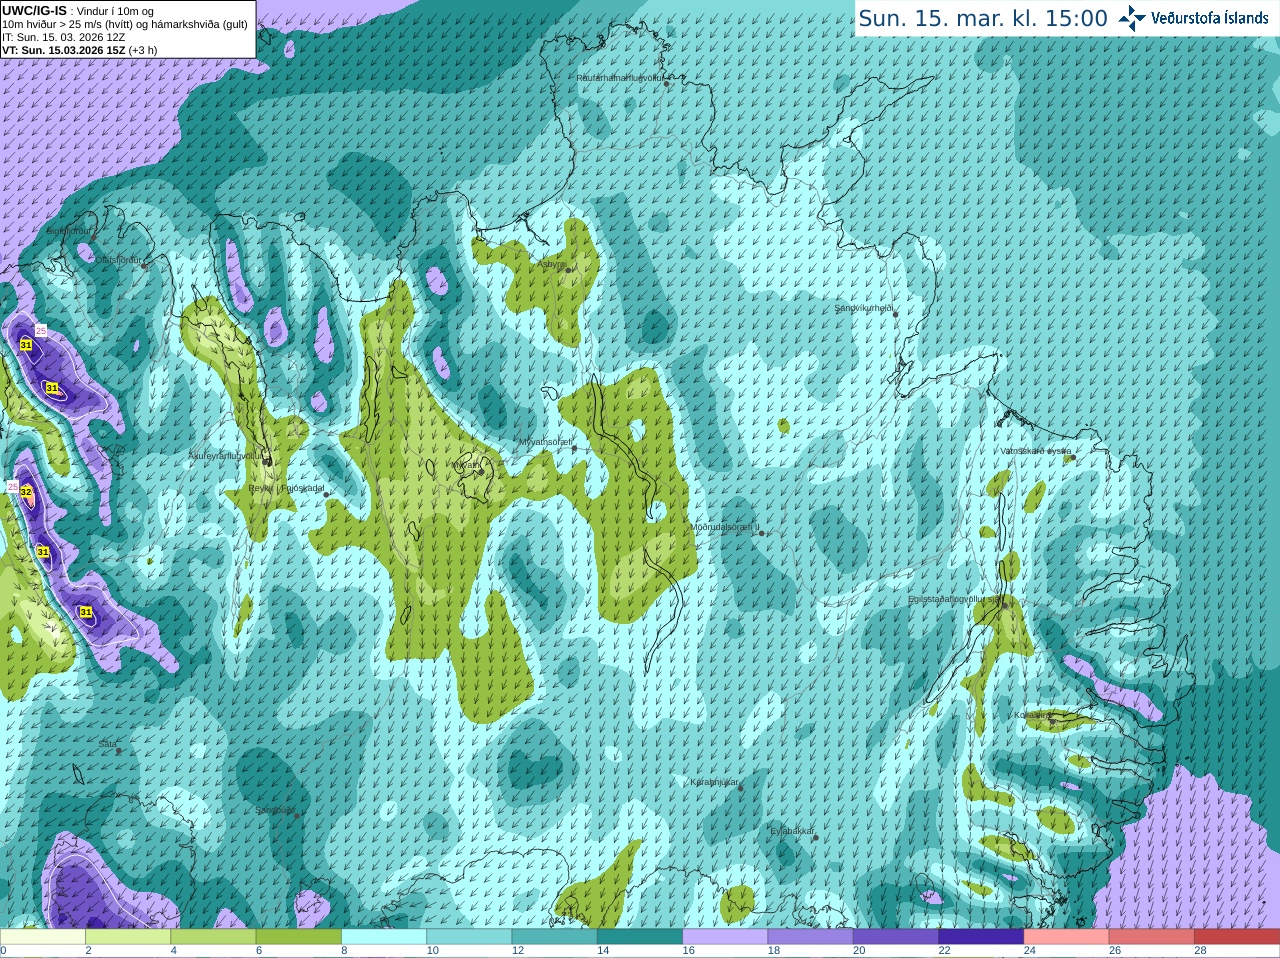Select the Eyjabakkar station label
Screen dimensions: 1280x958
tap(792, 830)
